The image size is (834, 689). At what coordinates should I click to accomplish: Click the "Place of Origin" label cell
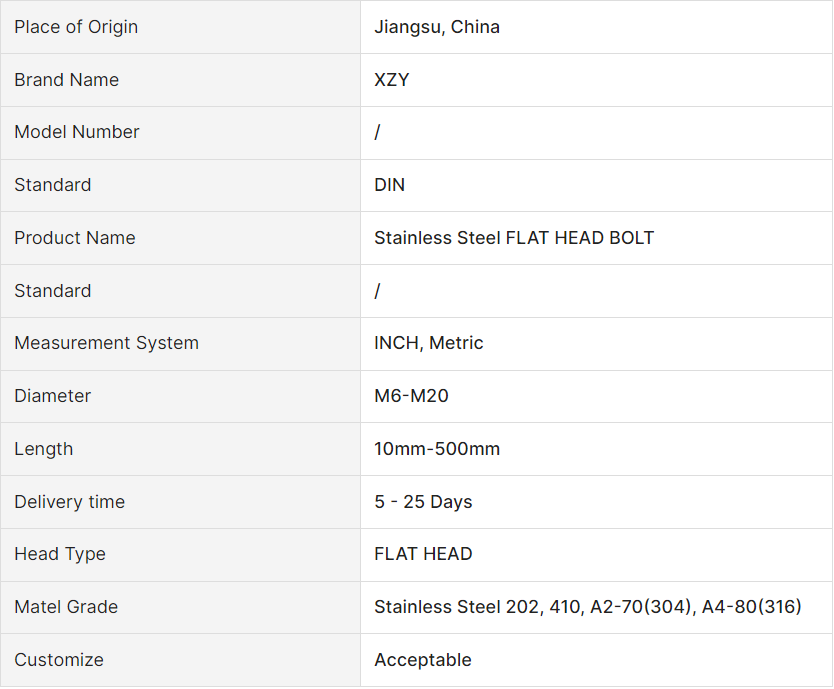(x=76, y=27)
